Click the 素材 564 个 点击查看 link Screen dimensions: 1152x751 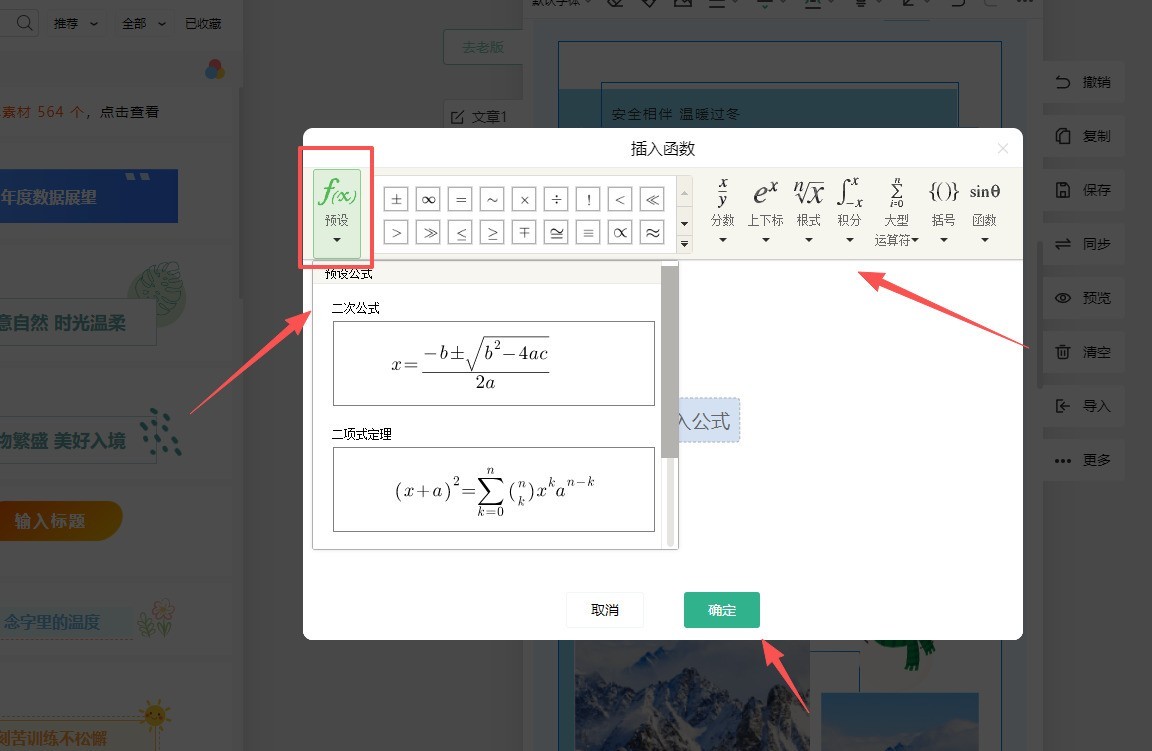coord(79,112)
